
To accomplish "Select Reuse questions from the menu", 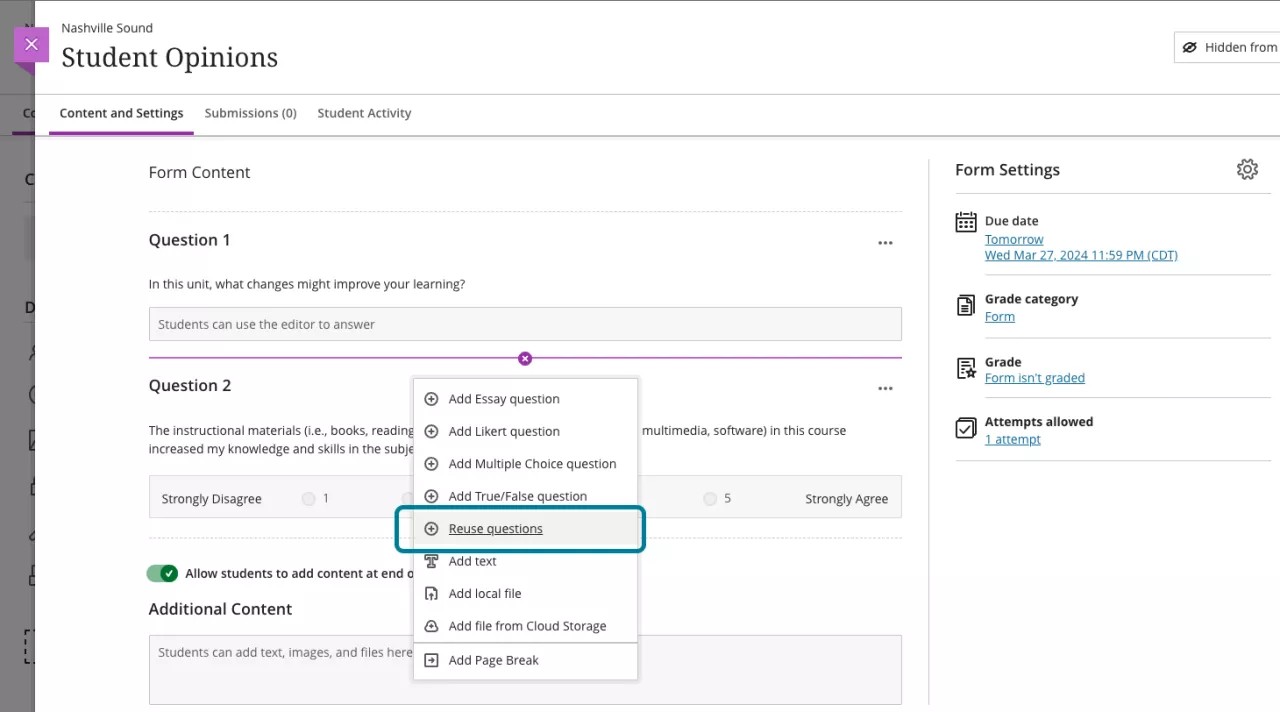I will point(496,528).
